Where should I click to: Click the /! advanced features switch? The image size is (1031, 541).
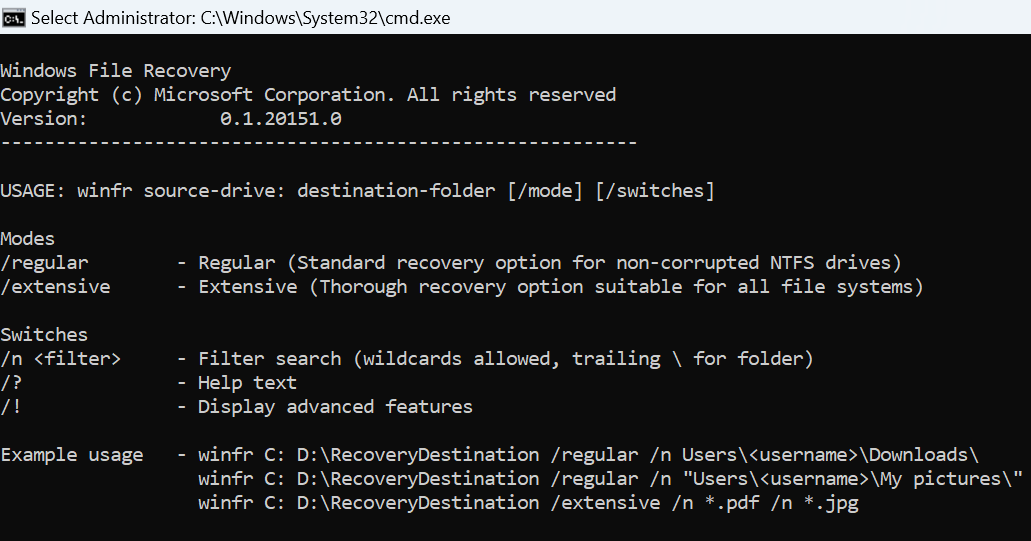tap(11, 407)
